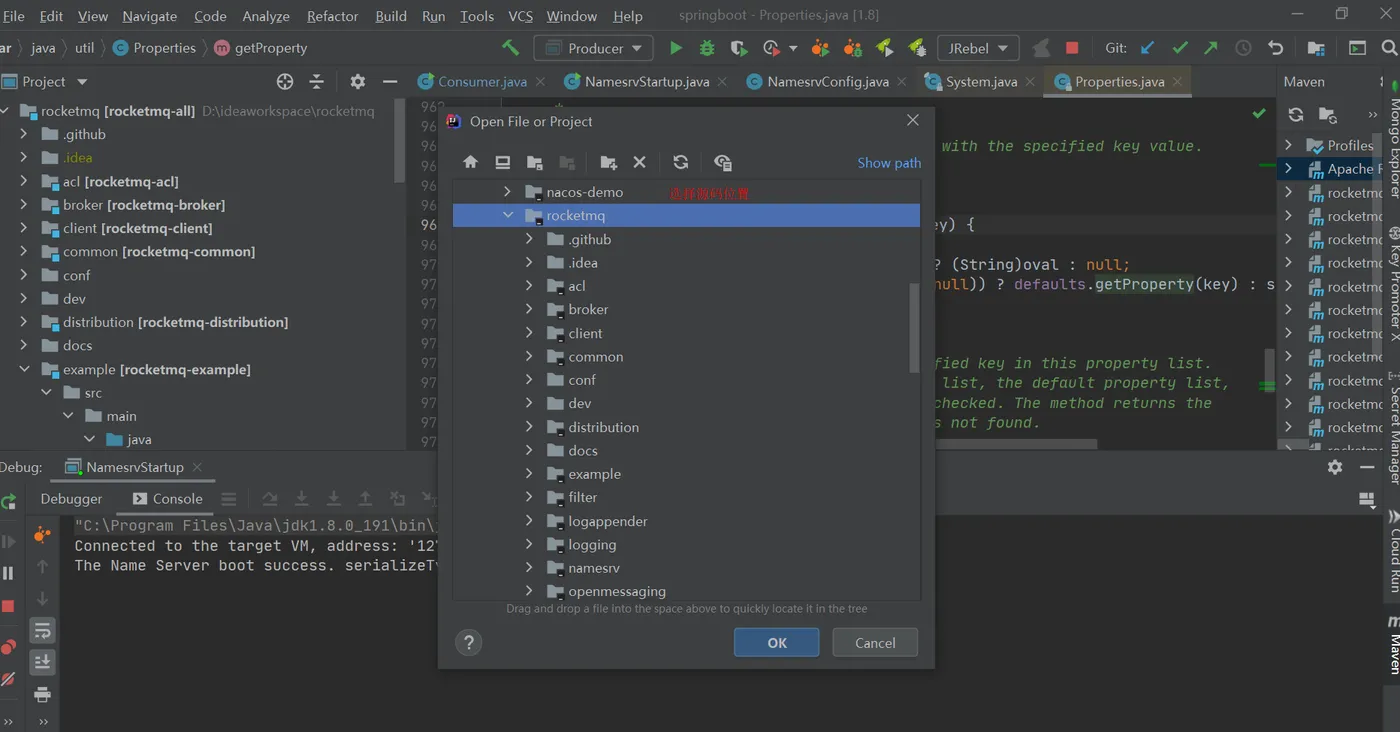Screen dimensions: 1400x732
Task: Toggle show hidden files icon in dialog
Action: coord(723,162)
